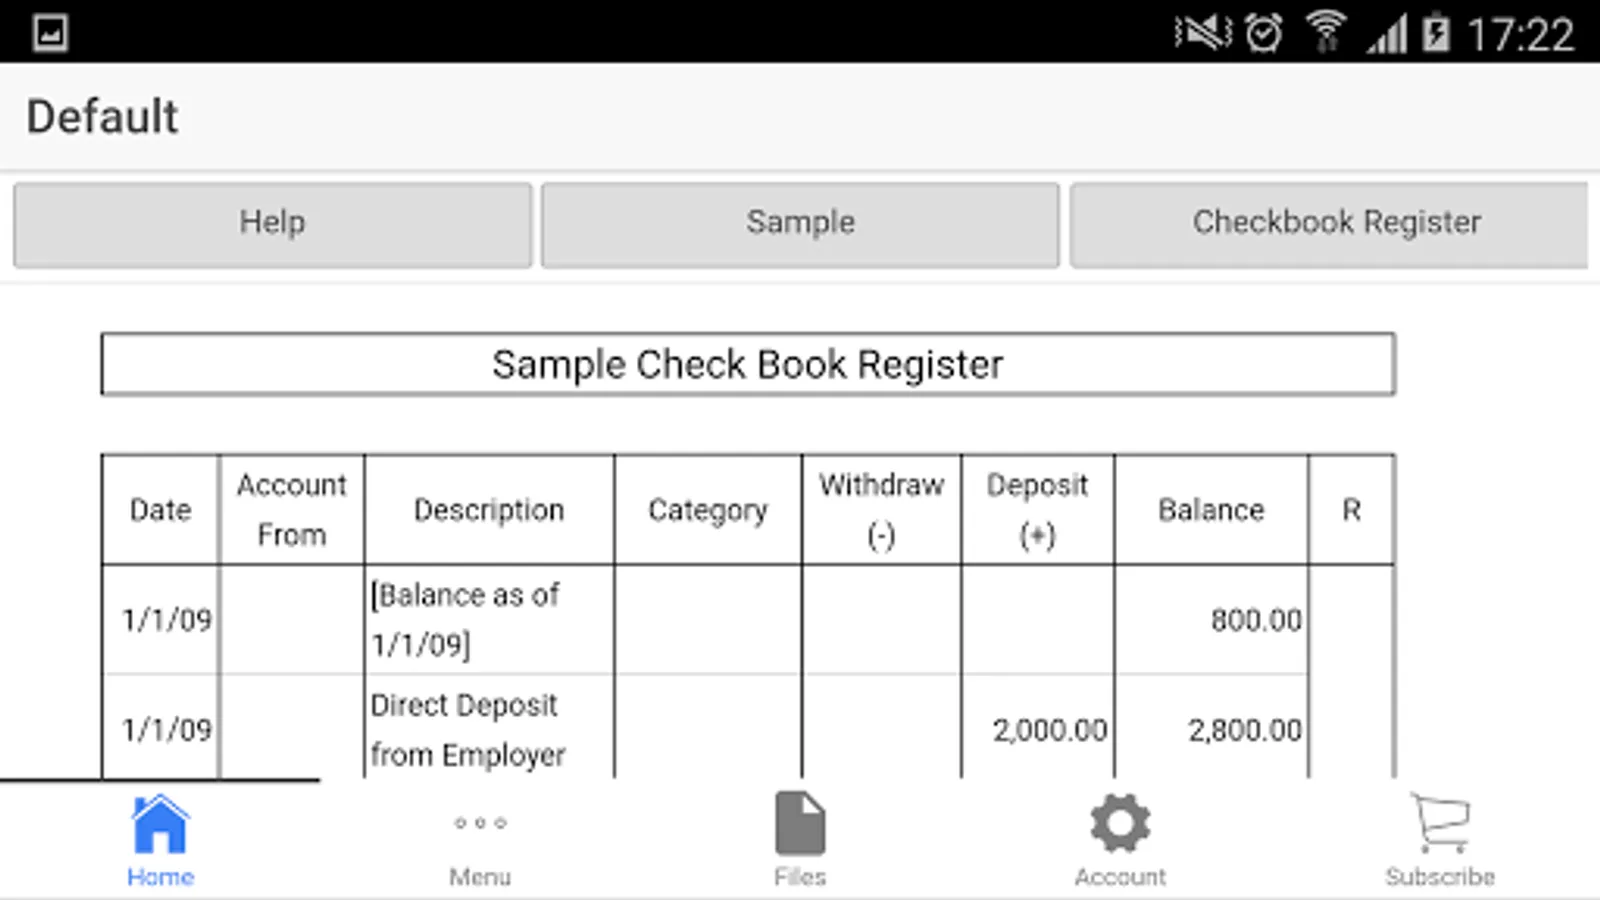Select the Deposit (+) column header
Screen dimensions: 1600x900
1037,510
